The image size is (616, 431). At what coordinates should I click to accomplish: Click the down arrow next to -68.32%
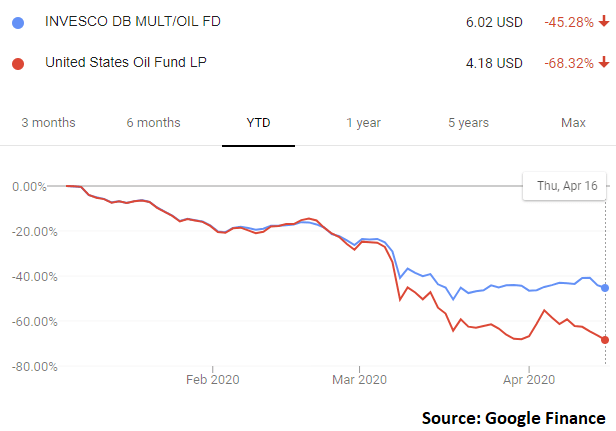coord(602,64)
